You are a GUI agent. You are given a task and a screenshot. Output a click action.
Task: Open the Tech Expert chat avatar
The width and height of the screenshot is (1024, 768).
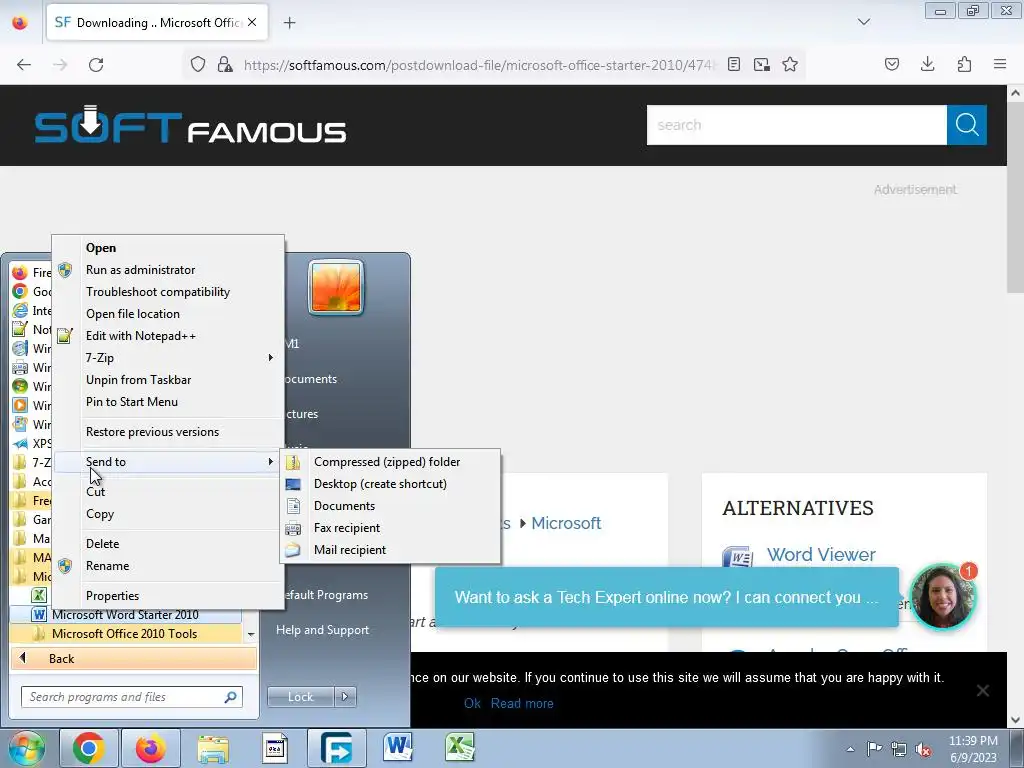[942, 596]
